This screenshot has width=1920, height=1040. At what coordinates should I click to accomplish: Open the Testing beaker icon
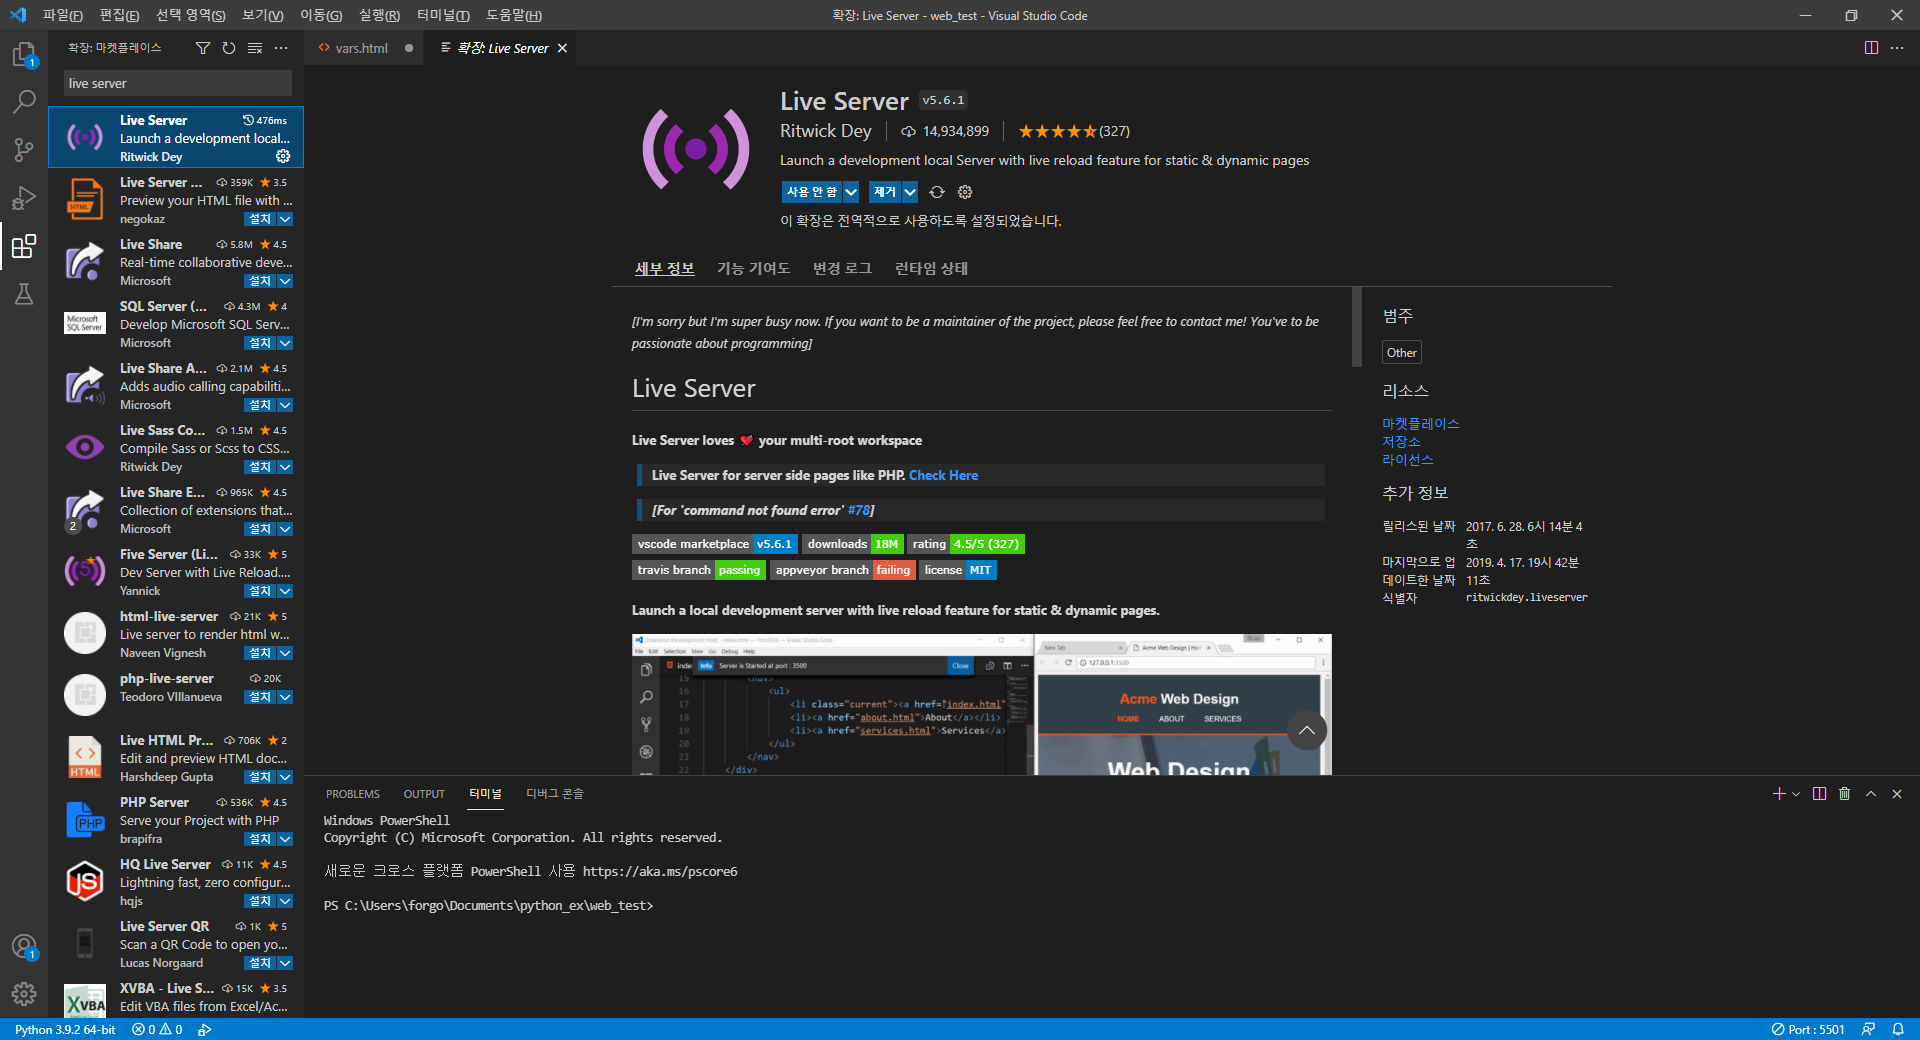point(24,294)
